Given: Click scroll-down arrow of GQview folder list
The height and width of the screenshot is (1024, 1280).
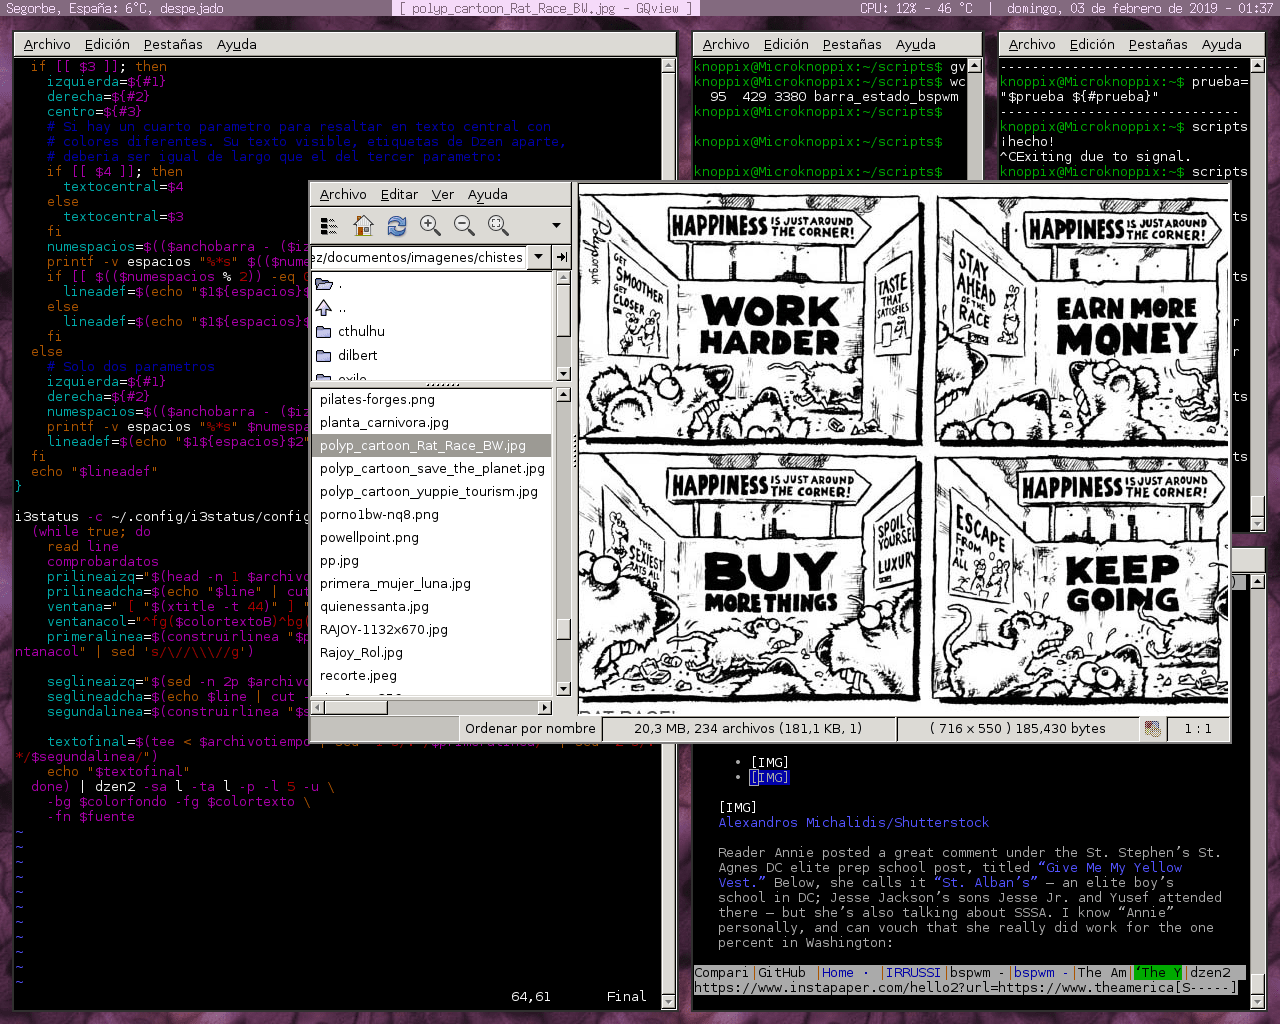Looking at the screenshot, I should [x=563, y=374].
